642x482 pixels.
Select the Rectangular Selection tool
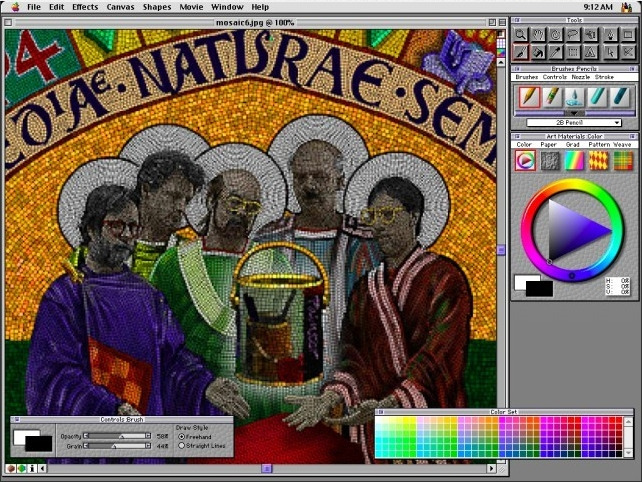pyautogui.click(x=573, y=52)
